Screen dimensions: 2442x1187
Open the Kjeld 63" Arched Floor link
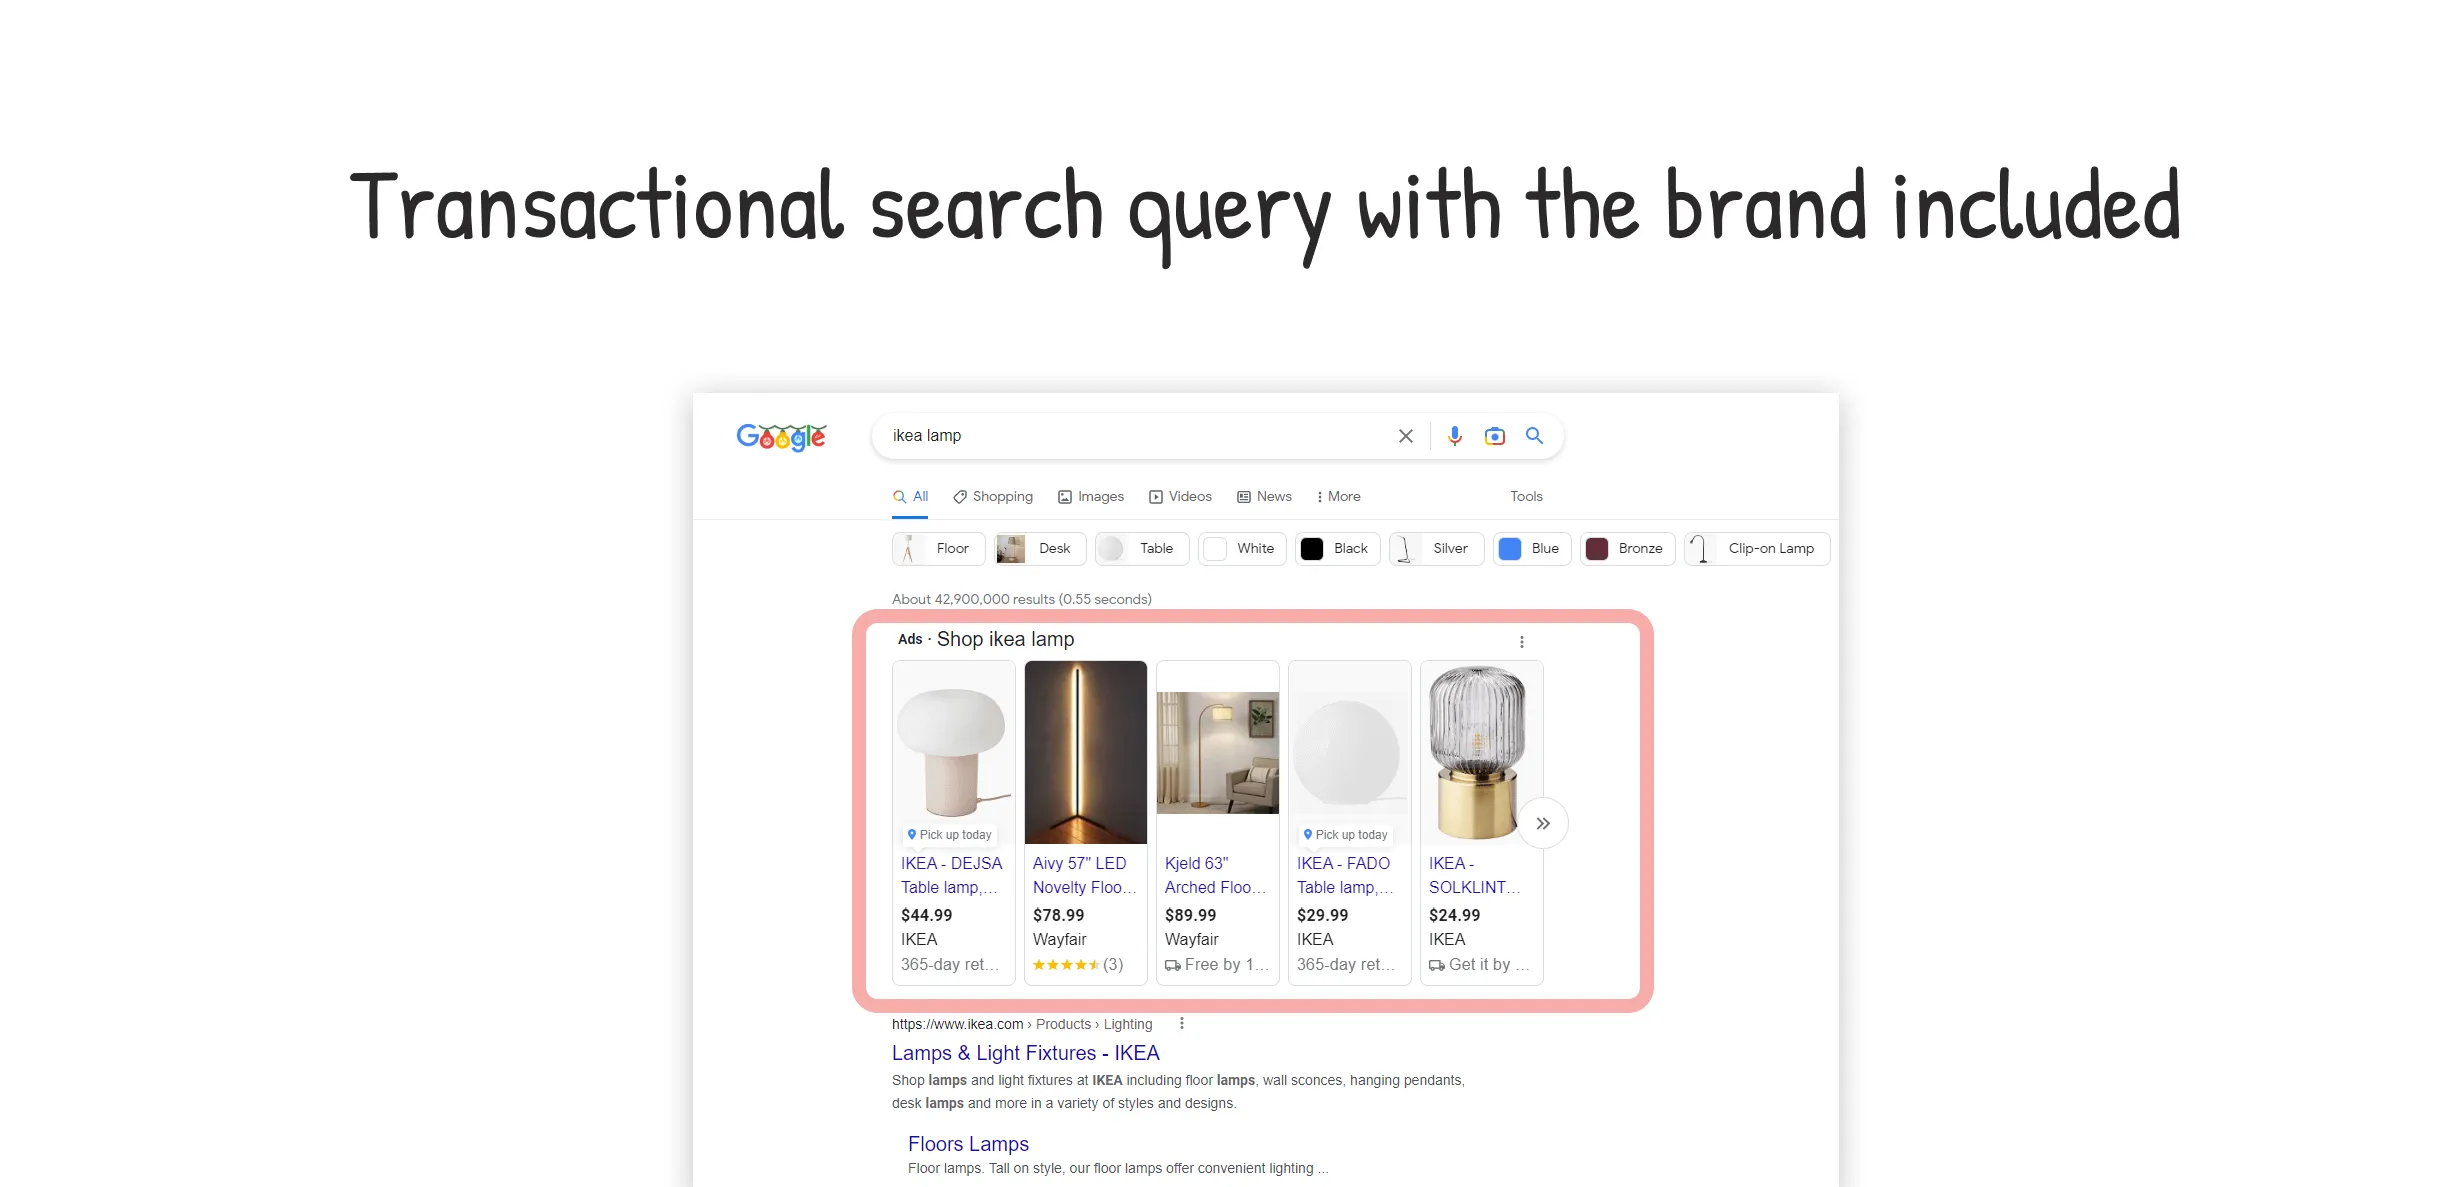click(1215, 876)
